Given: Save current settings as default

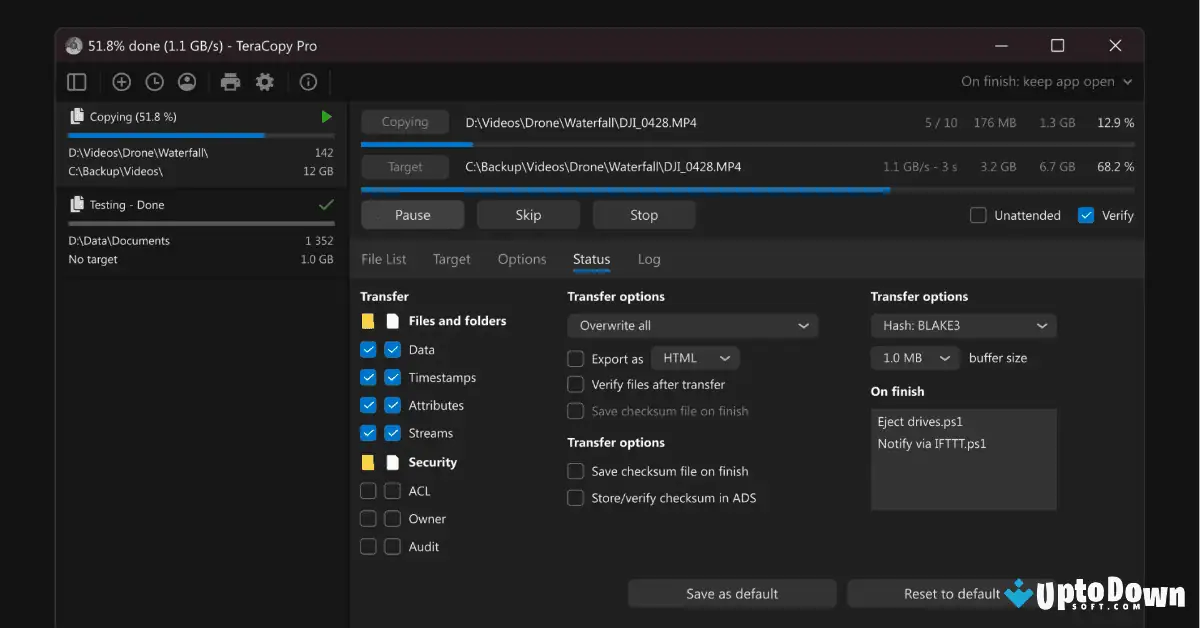Looking at the screenshot, I should tap(731, 593).
